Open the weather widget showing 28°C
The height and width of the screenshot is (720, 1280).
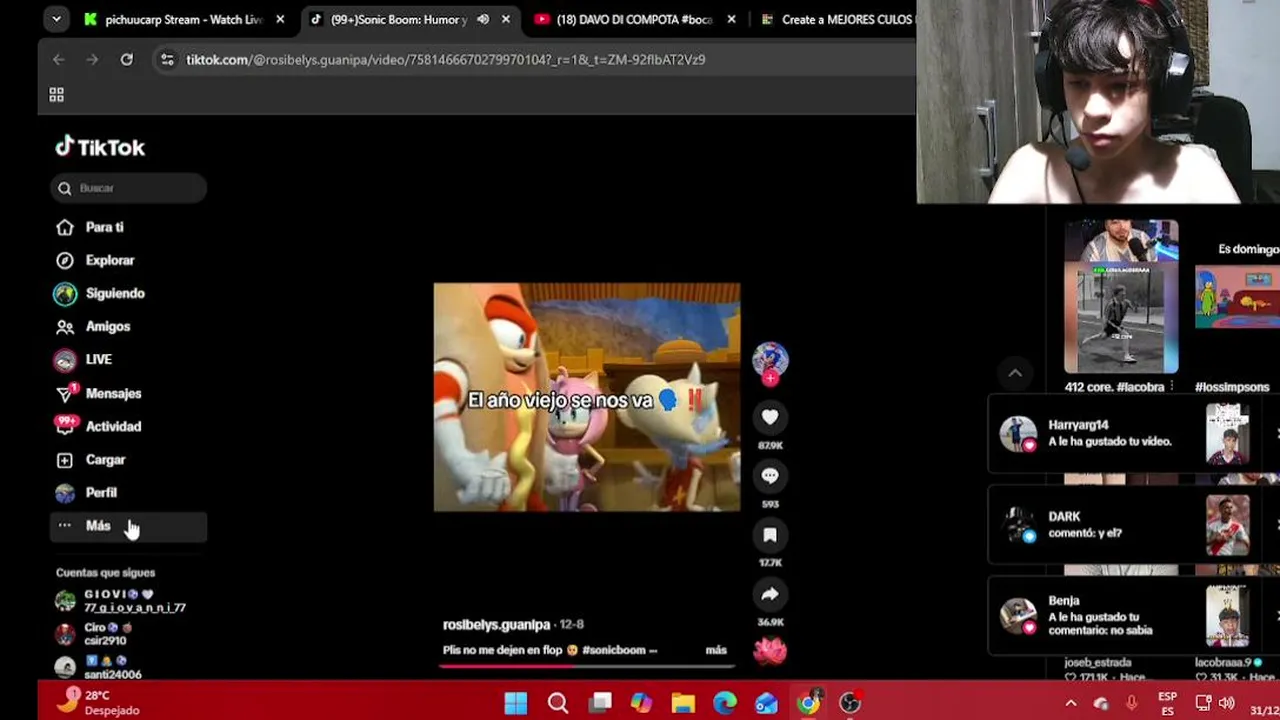pyautogui.click(x=100, y=702)
